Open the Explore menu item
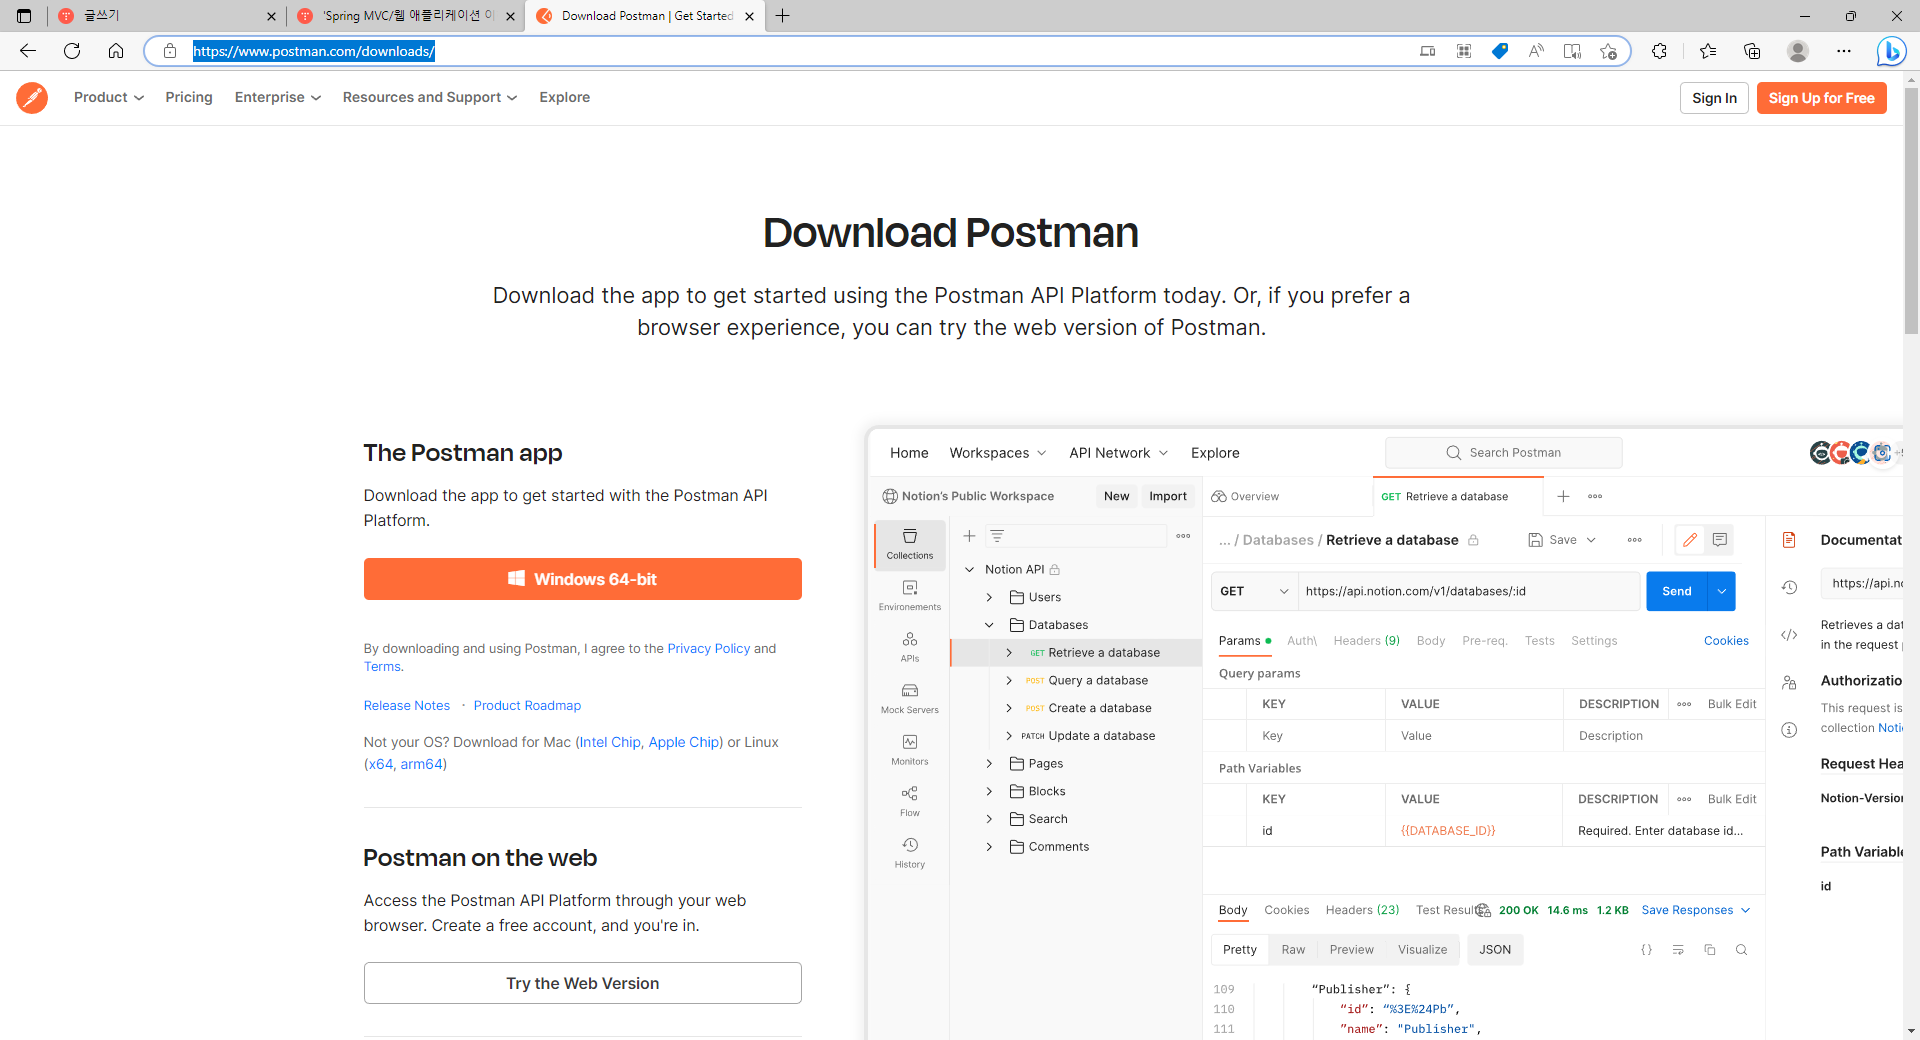This screenshot has height=1040, width=1920. [565, 97]
